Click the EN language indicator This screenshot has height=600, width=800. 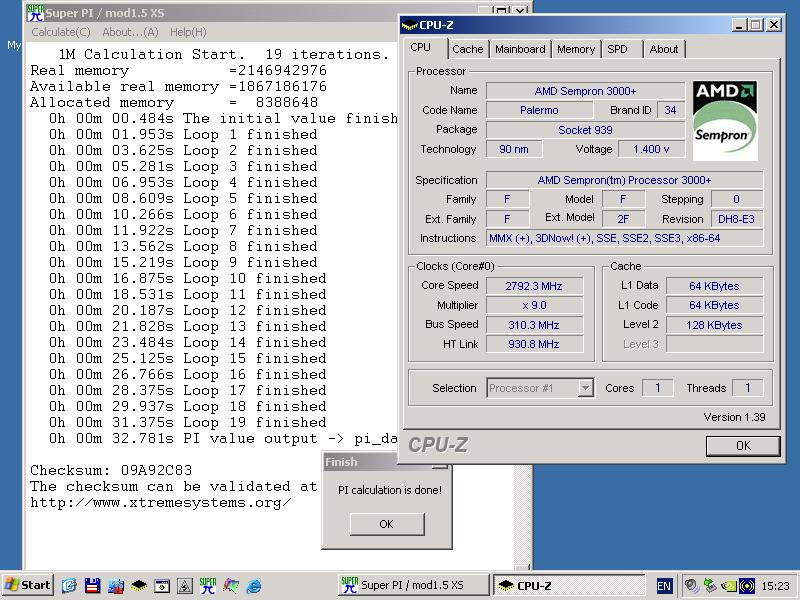tap(664, 585)
